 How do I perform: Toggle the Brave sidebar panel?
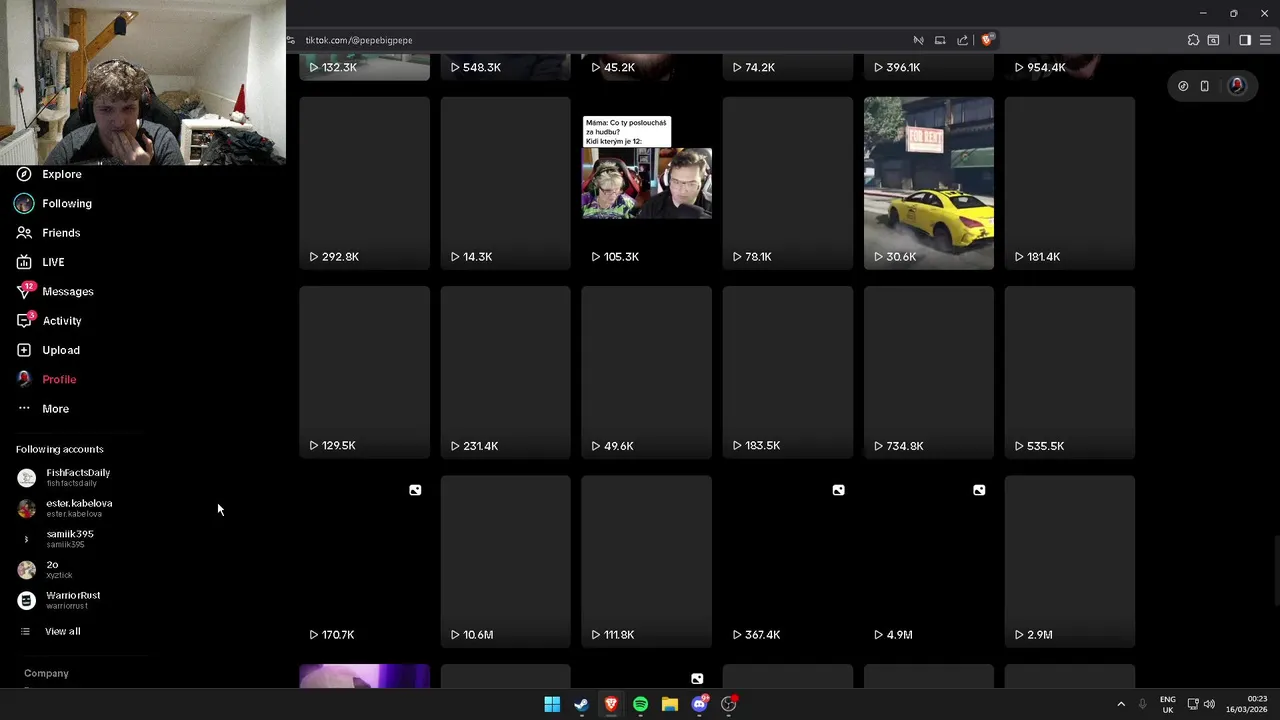1245,40
